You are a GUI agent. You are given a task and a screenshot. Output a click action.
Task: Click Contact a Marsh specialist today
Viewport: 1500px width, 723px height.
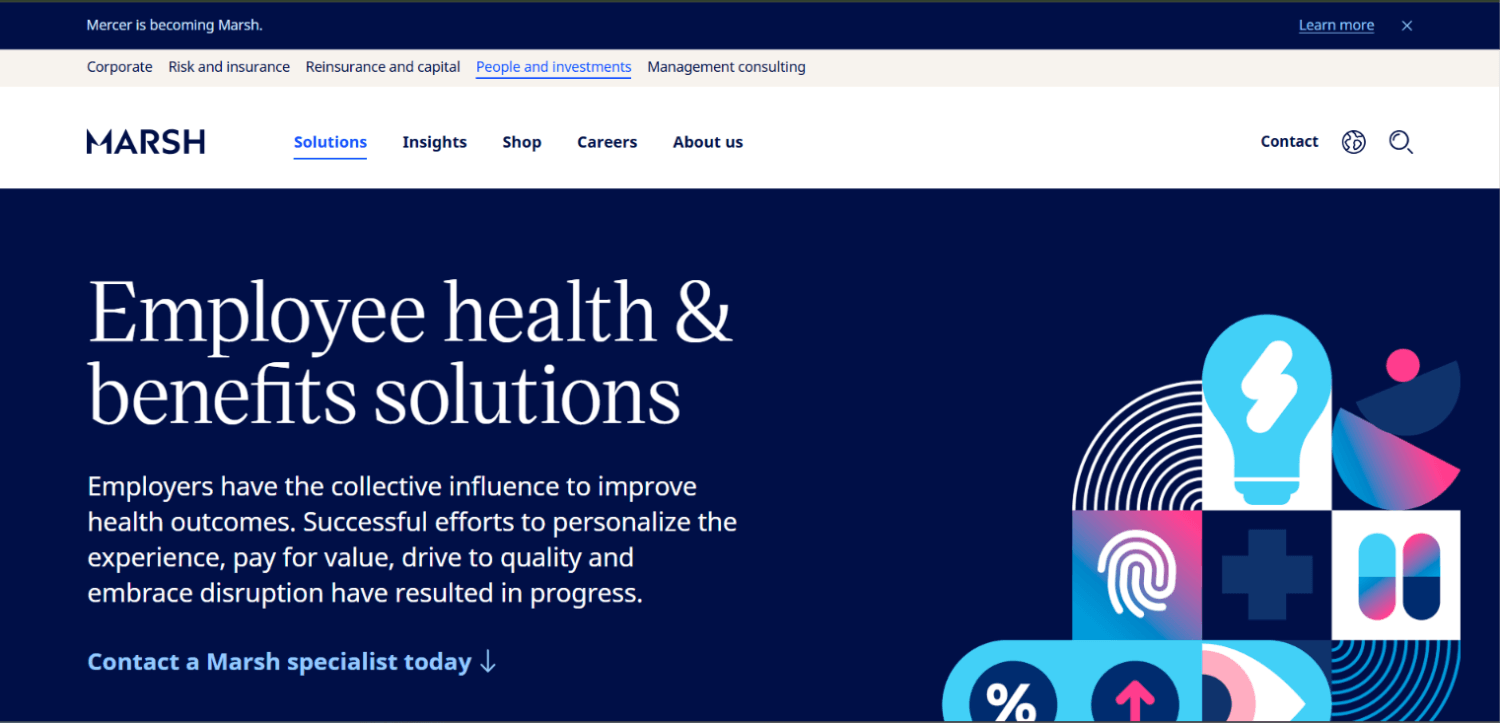(x=292, y=662)
